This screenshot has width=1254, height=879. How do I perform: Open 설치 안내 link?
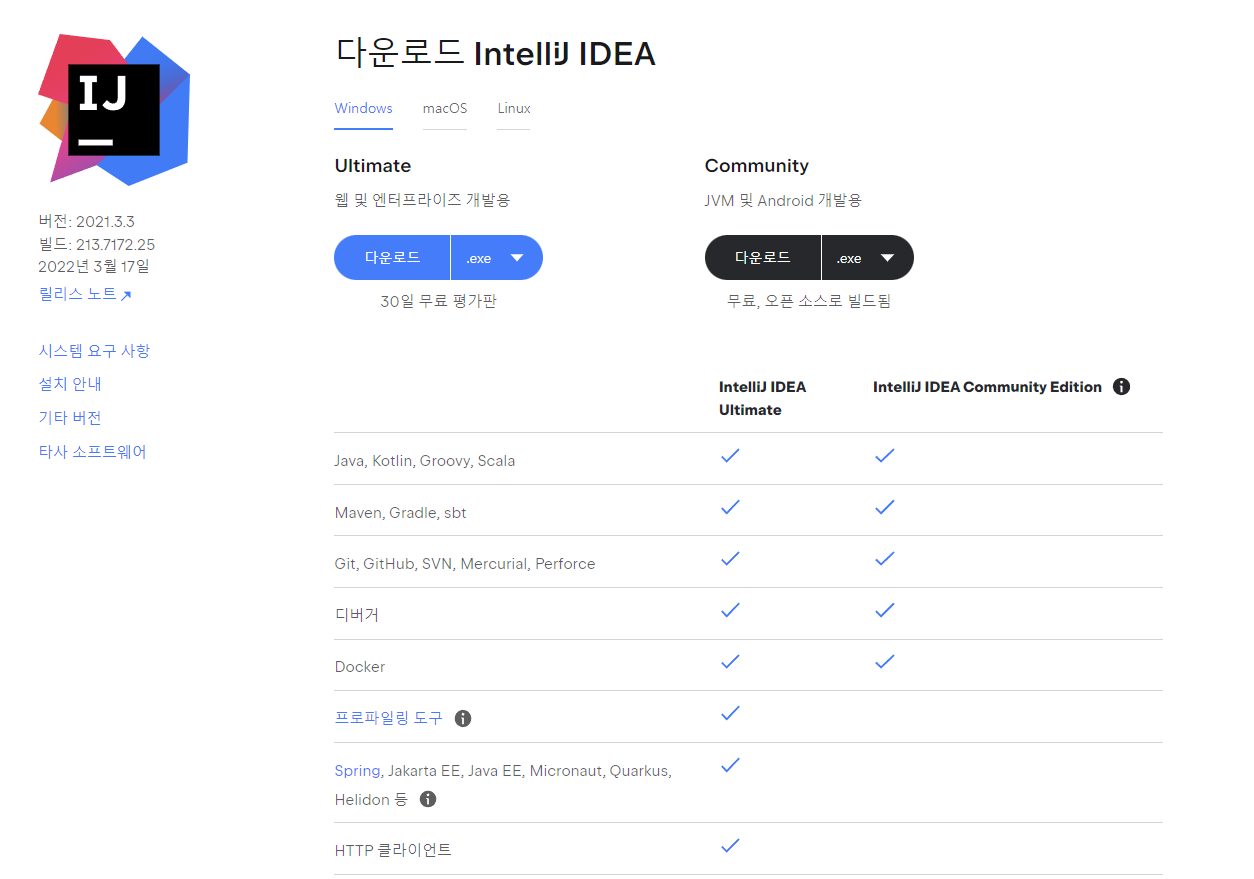coord(70,384)
